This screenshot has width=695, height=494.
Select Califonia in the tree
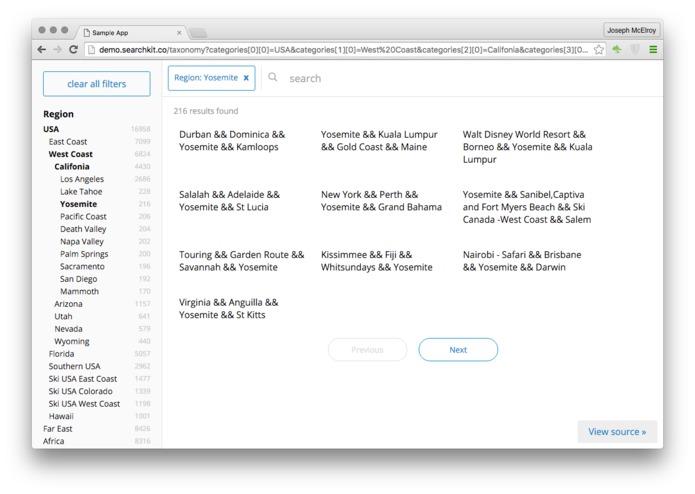point(72,166)
